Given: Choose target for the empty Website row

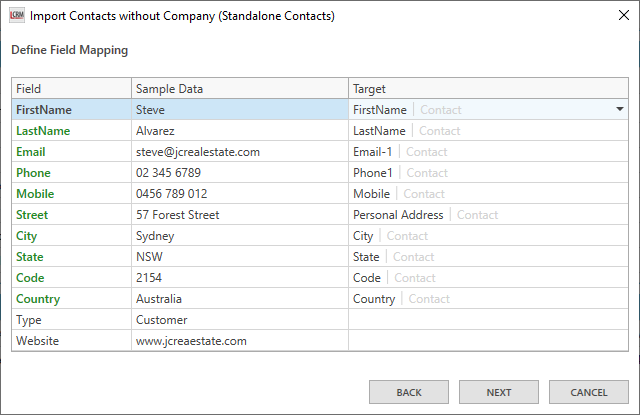Looking at the screenshot, I should 488,341.
